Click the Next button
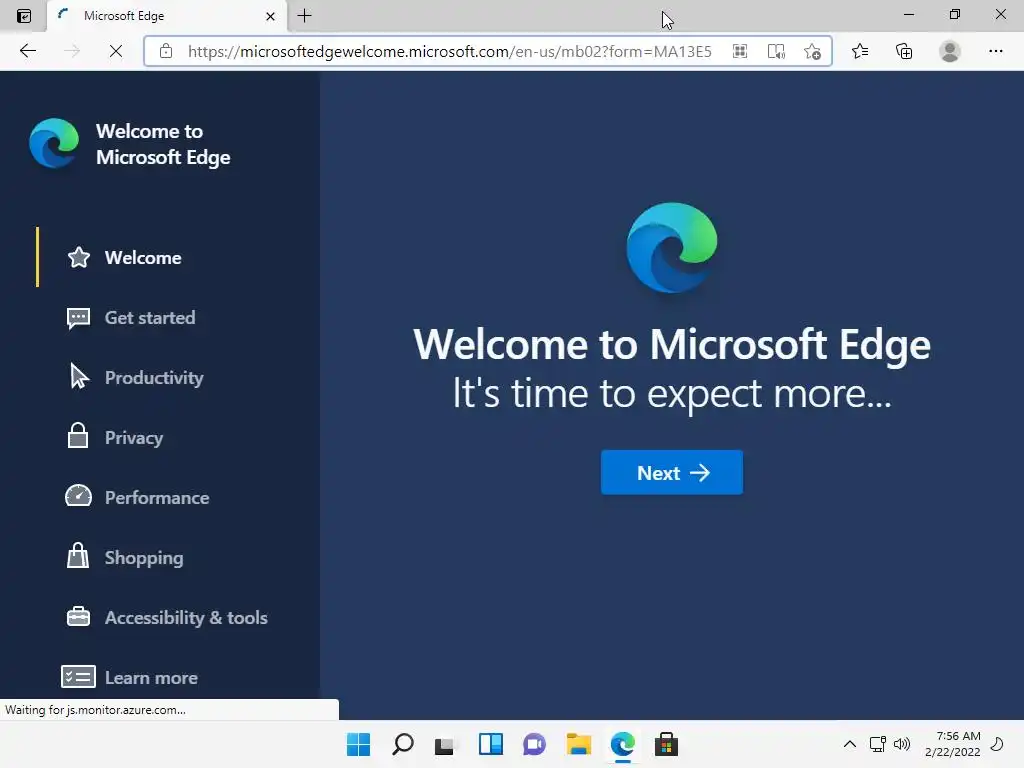Screen dimensions: 1024x768 [x=671, y=472]
